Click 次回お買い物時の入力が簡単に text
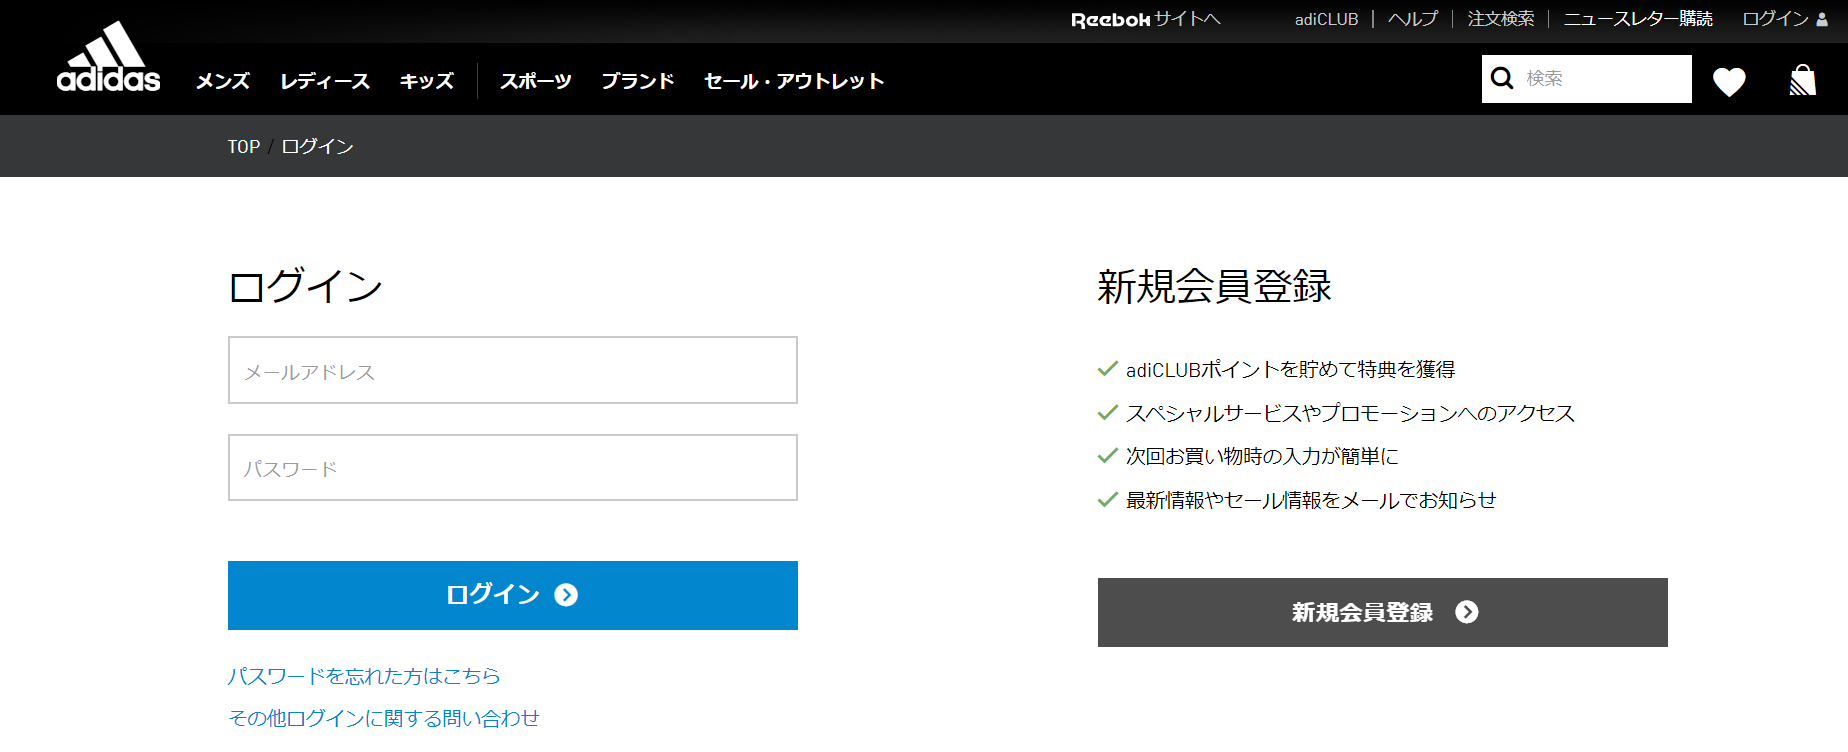 [x=1262, y=456]
